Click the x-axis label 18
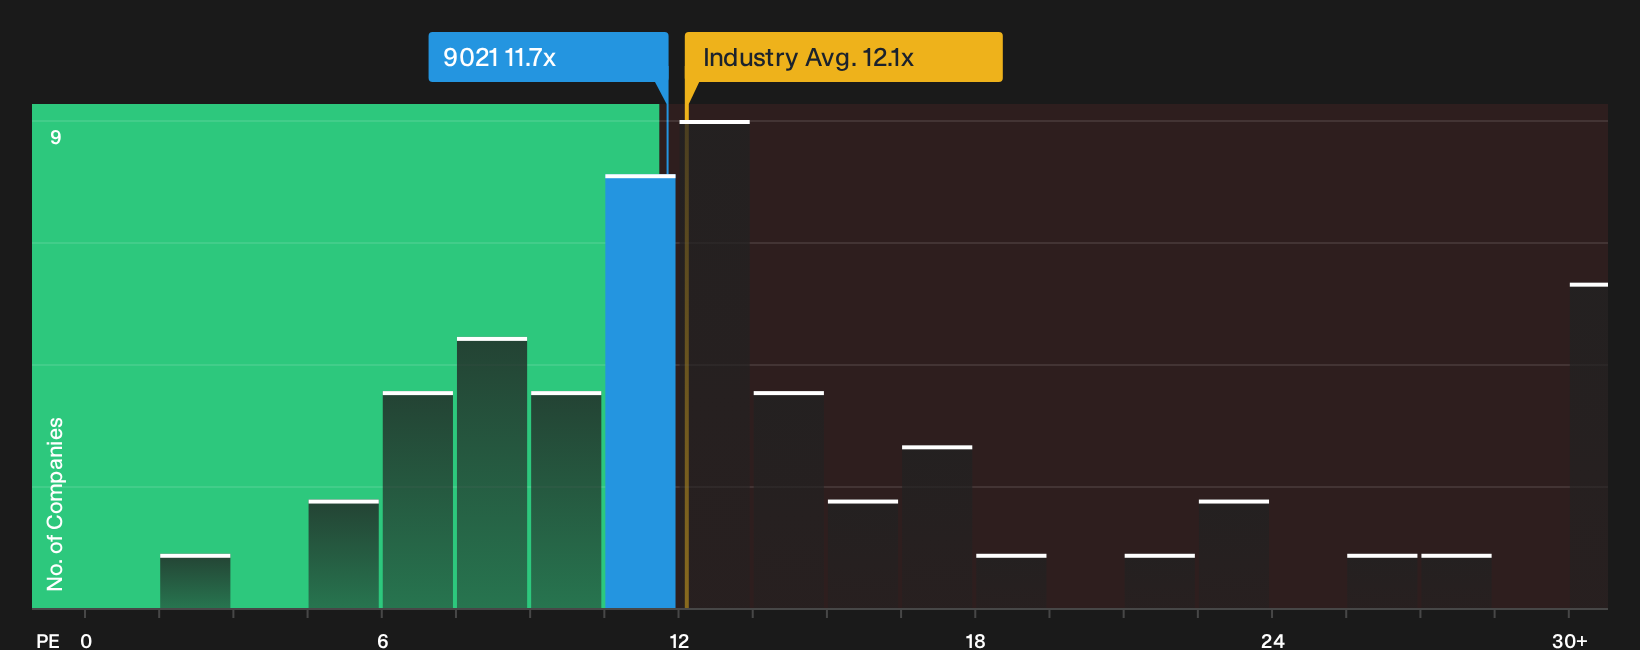The width and height of the screenshot is (1640, 650). click(x=975, y=641)
